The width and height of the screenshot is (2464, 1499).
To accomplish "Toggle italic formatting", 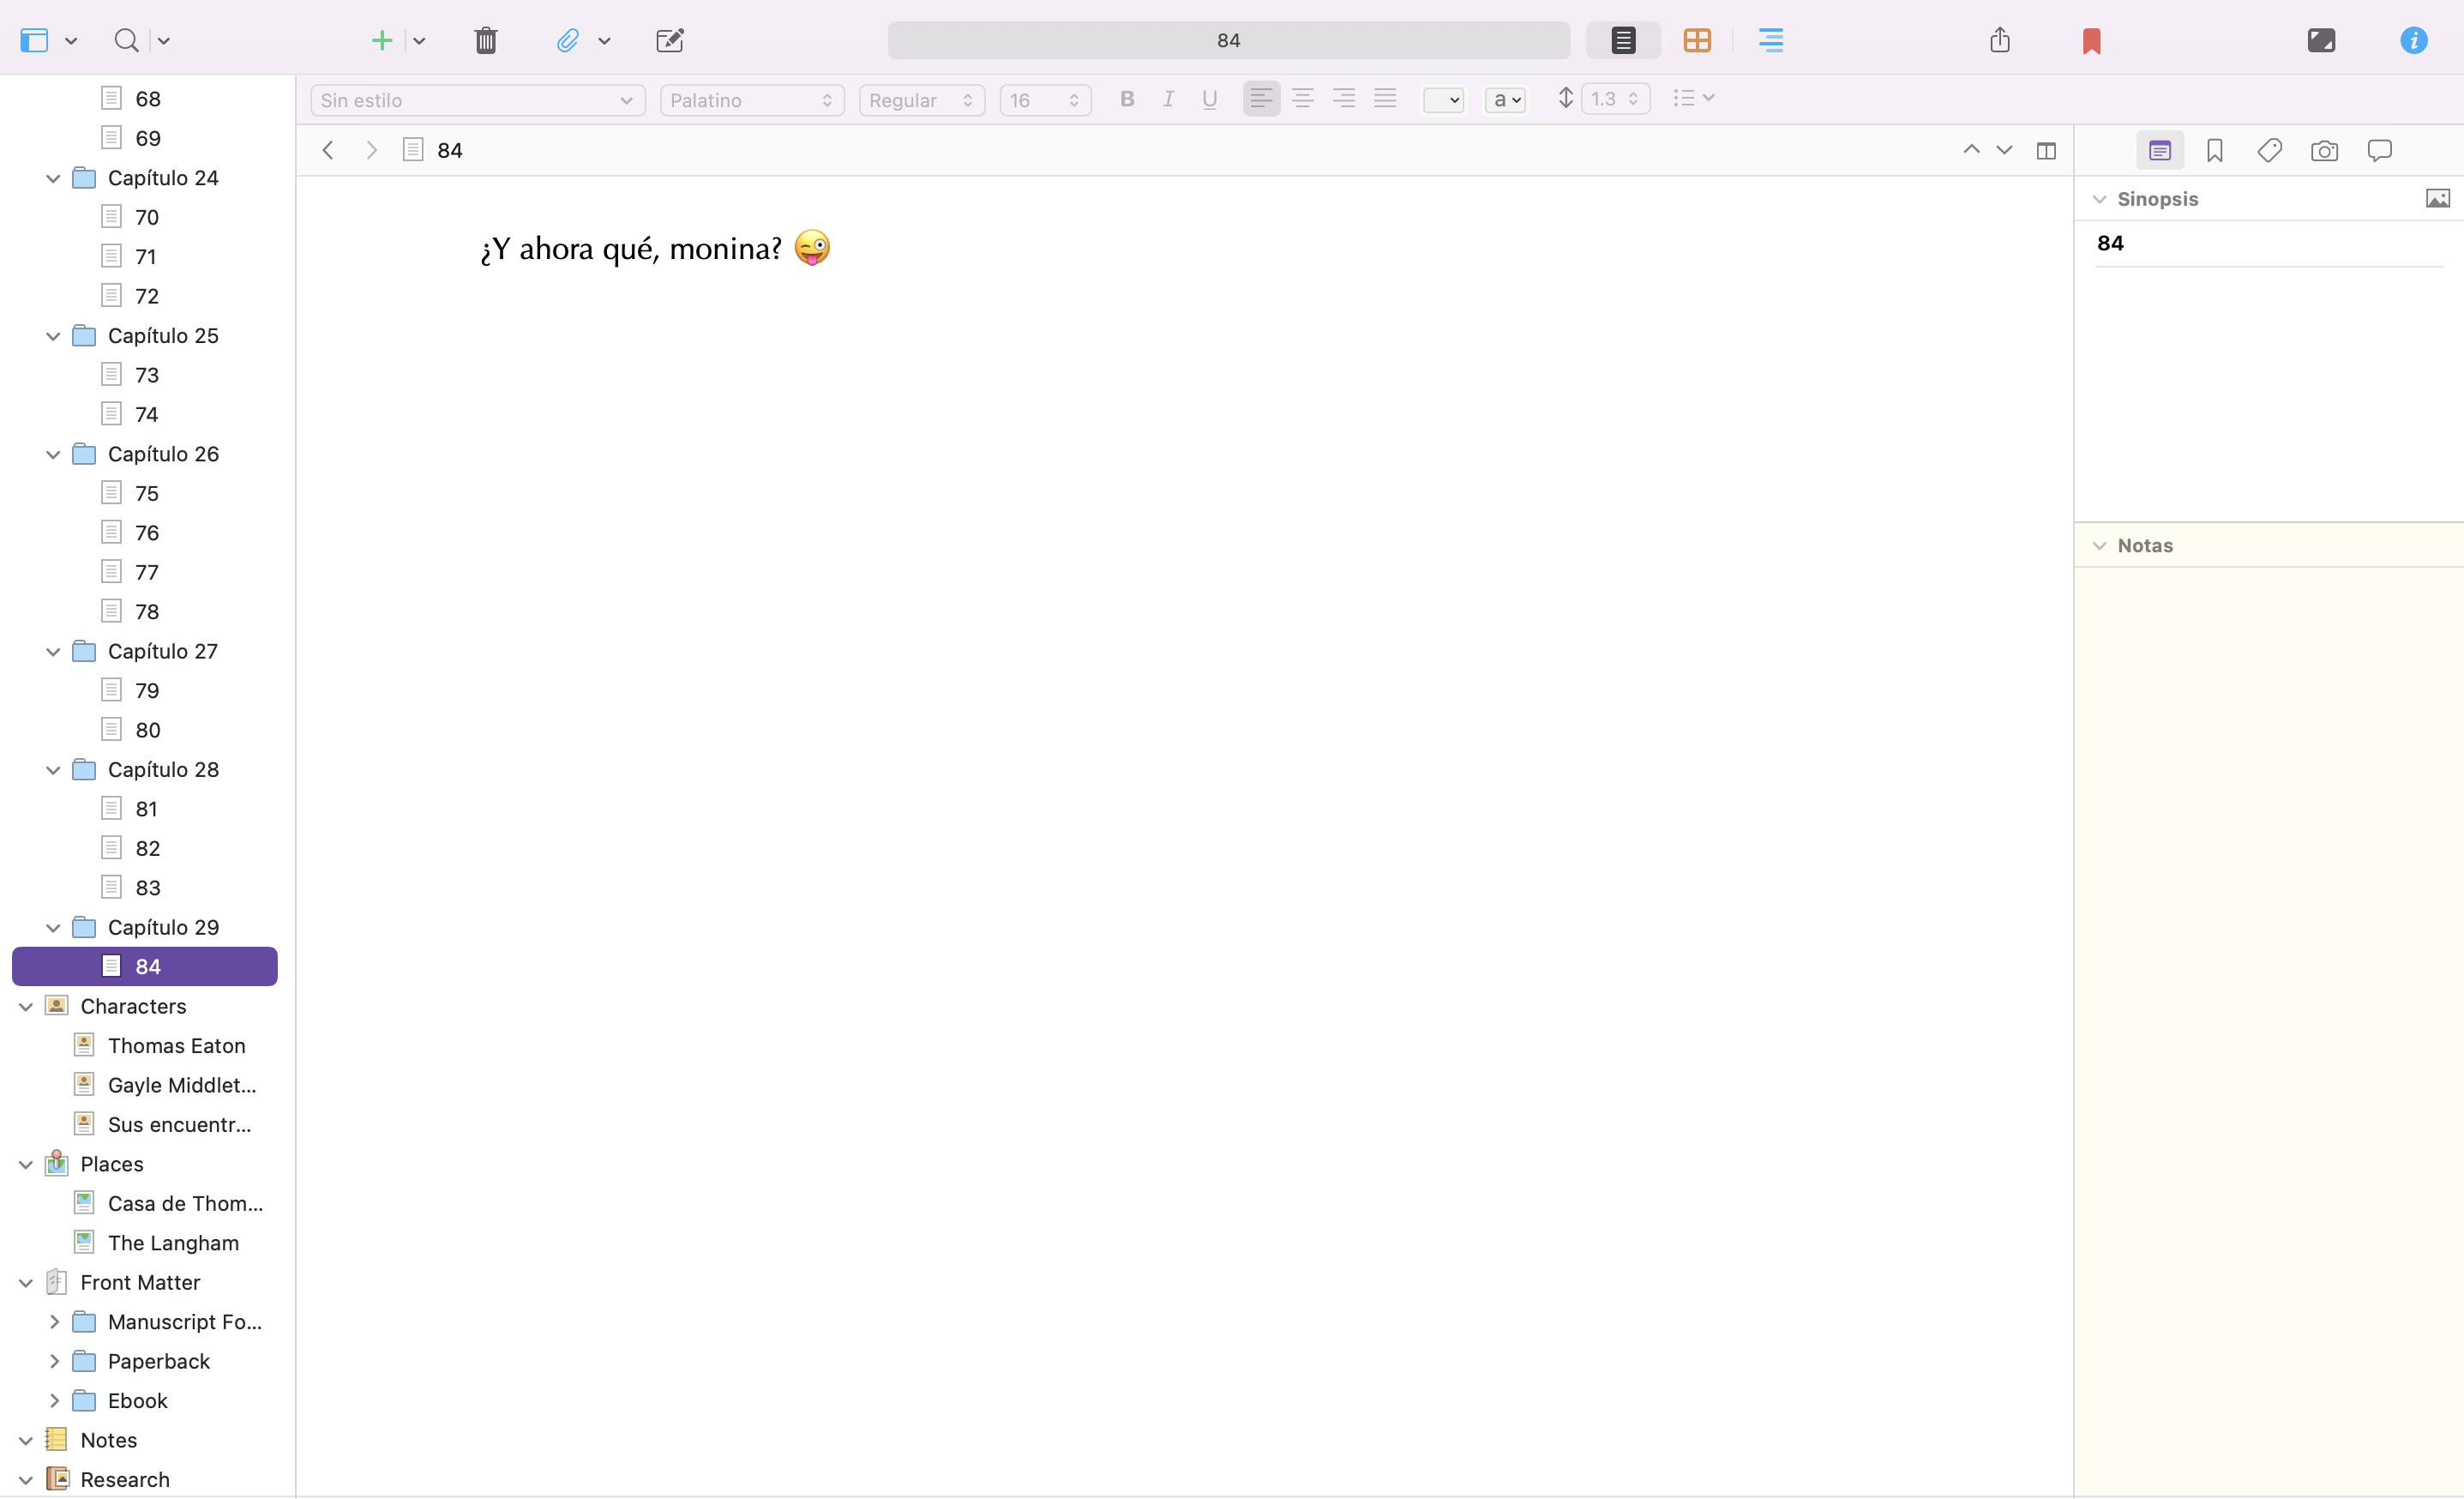I will point(1168,99).
